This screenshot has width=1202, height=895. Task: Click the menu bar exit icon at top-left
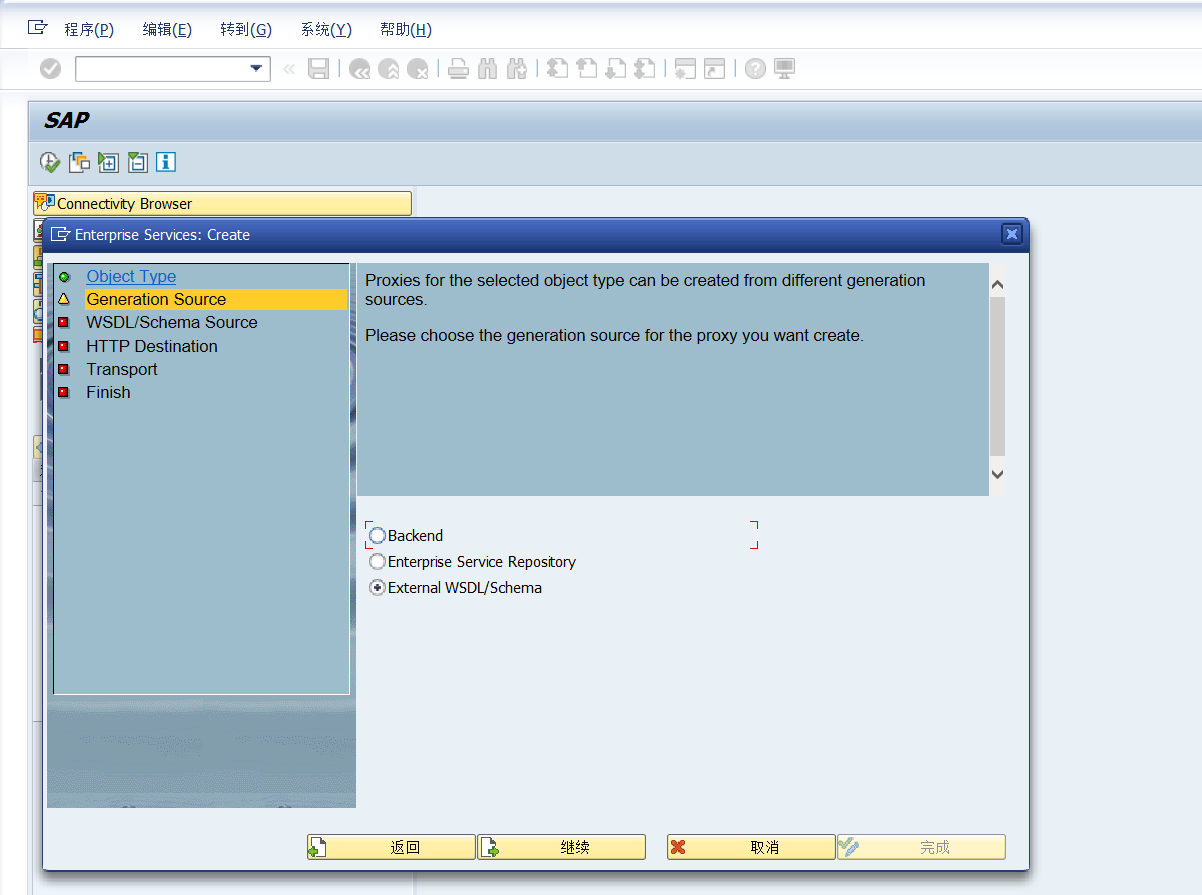point(38,28)
